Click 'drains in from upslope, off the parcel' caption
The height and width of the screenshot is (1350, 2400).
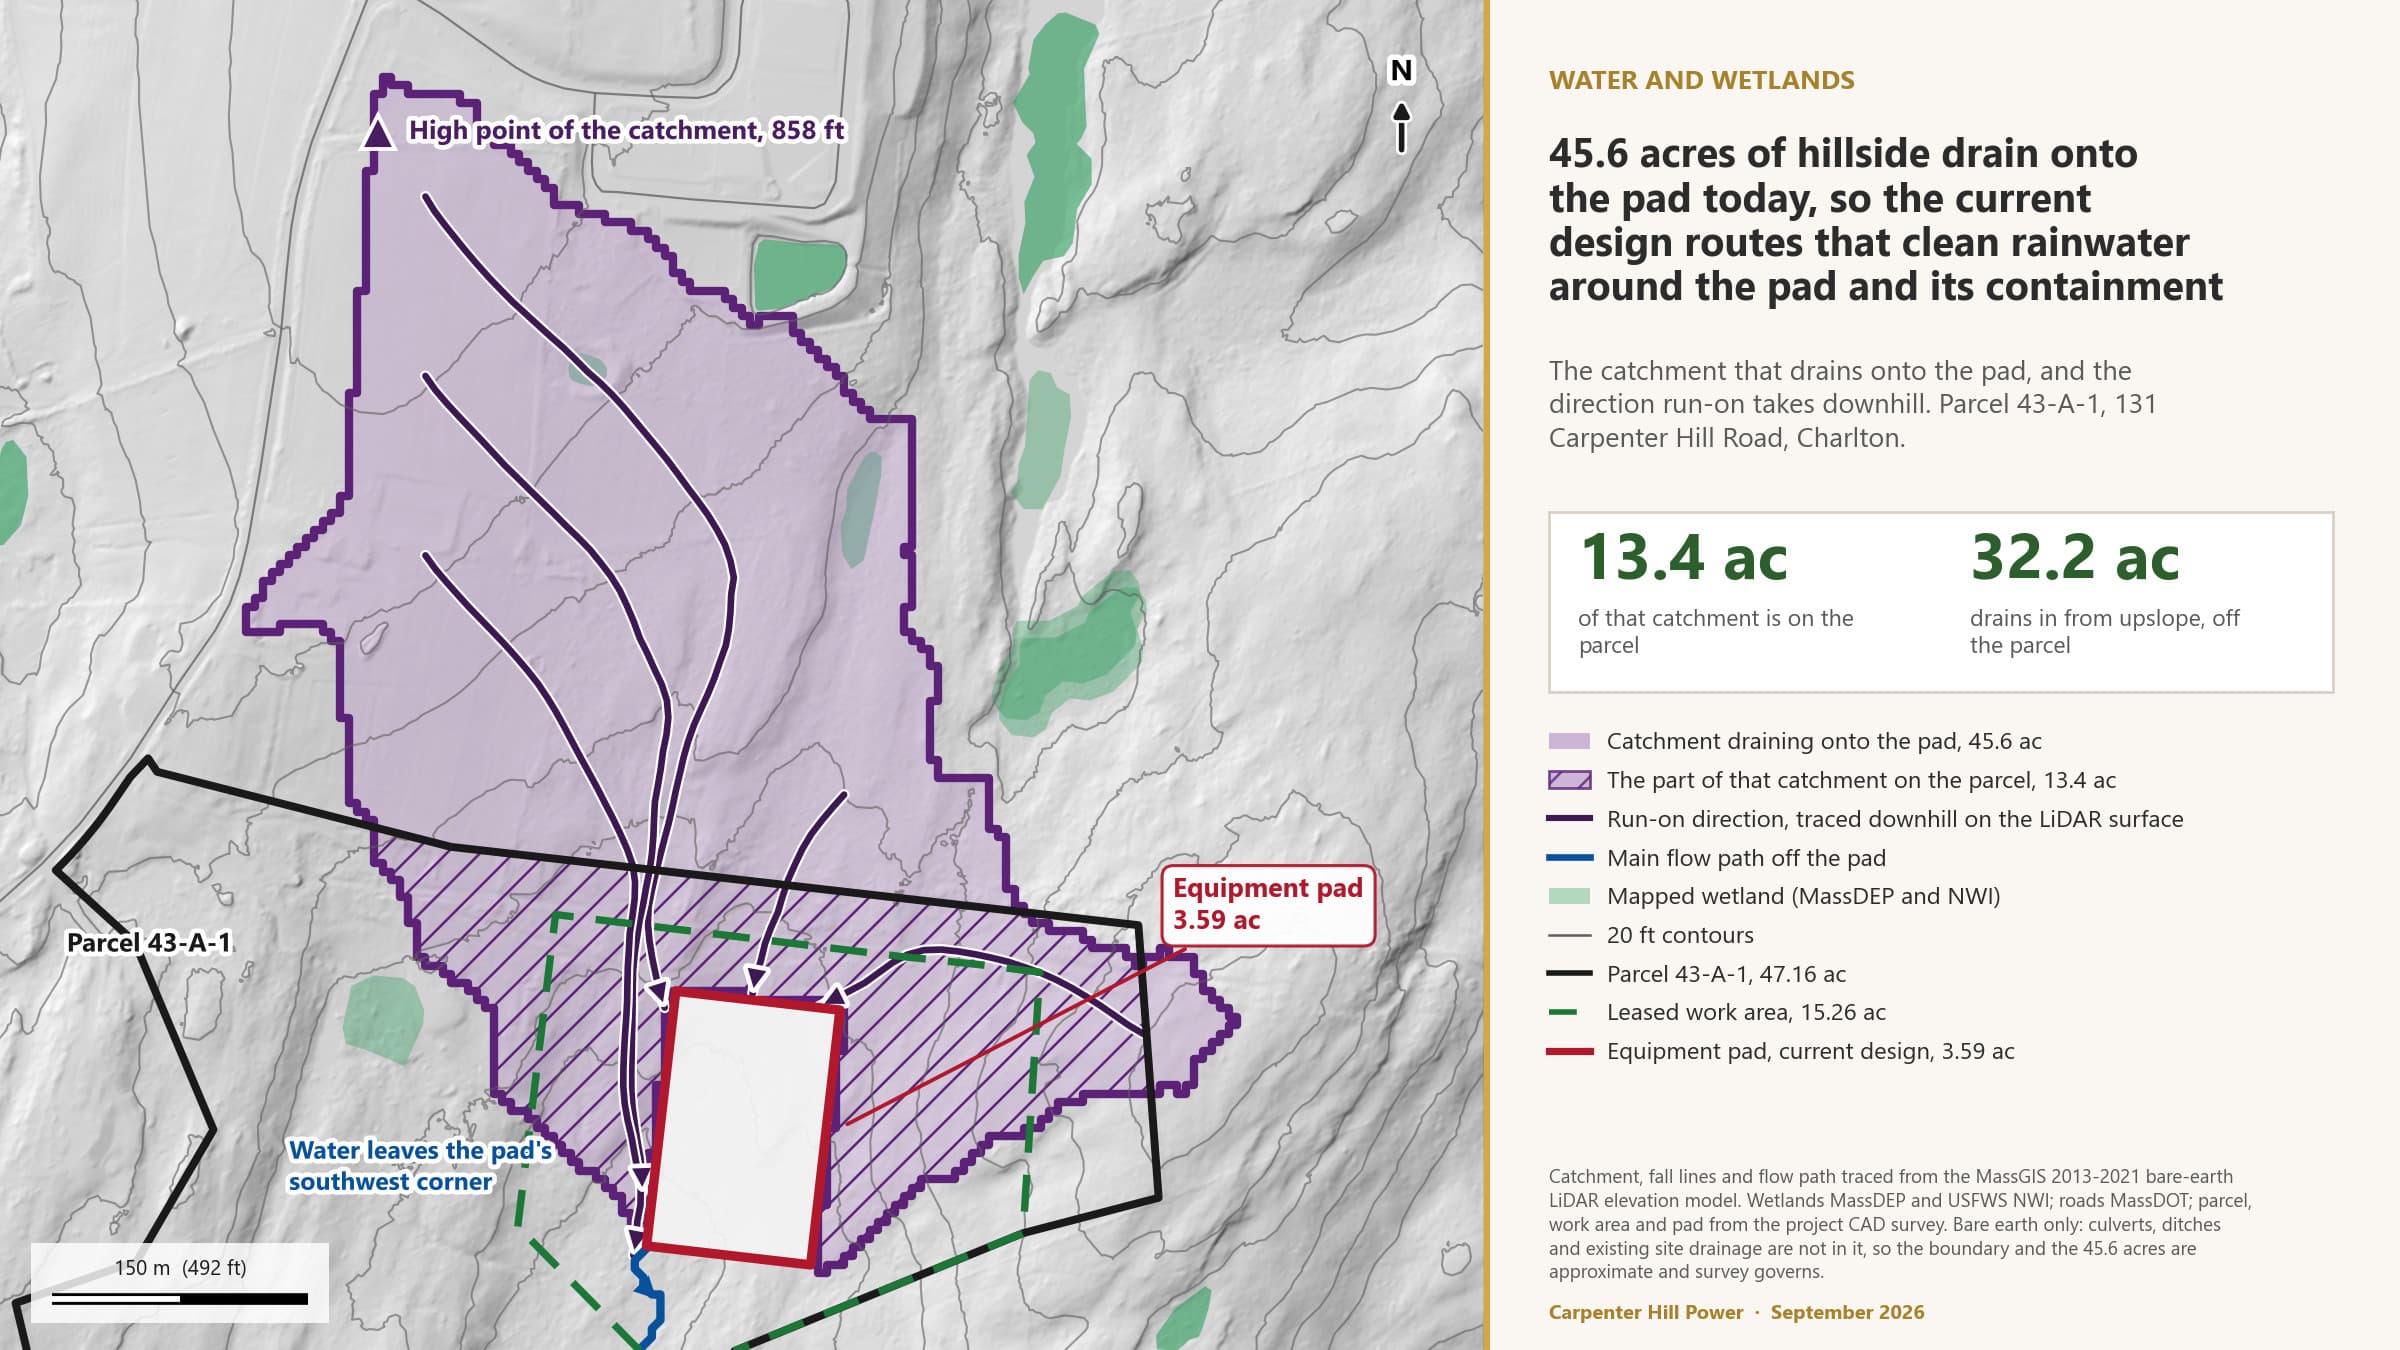[x=2104, y=631]
